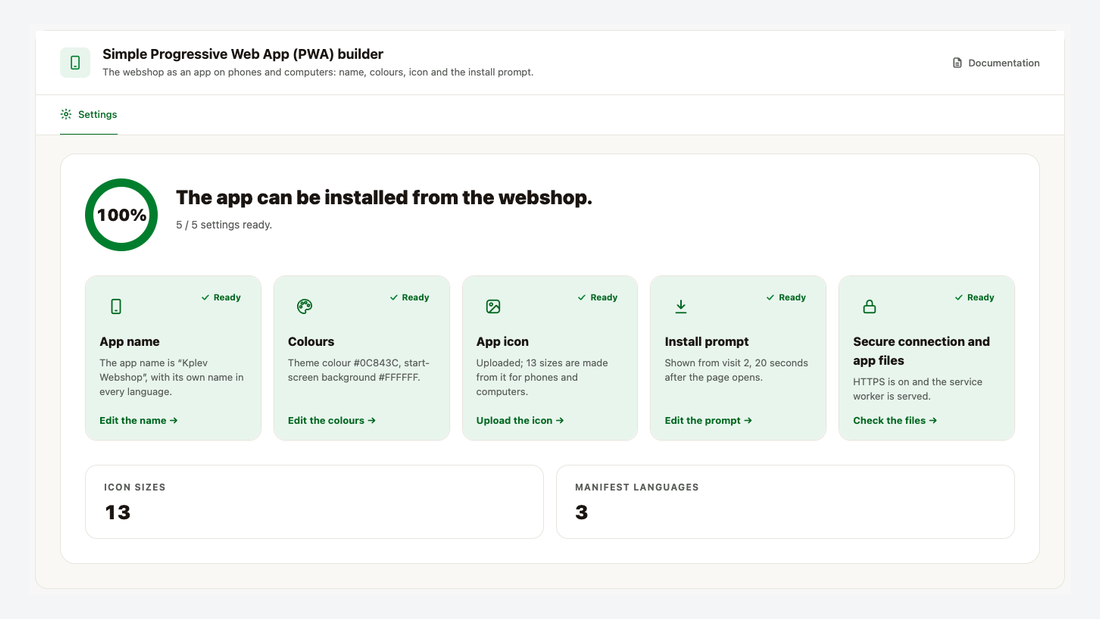
Task: Click the 'Install prompt' card heading
Action: pos(706,342)
